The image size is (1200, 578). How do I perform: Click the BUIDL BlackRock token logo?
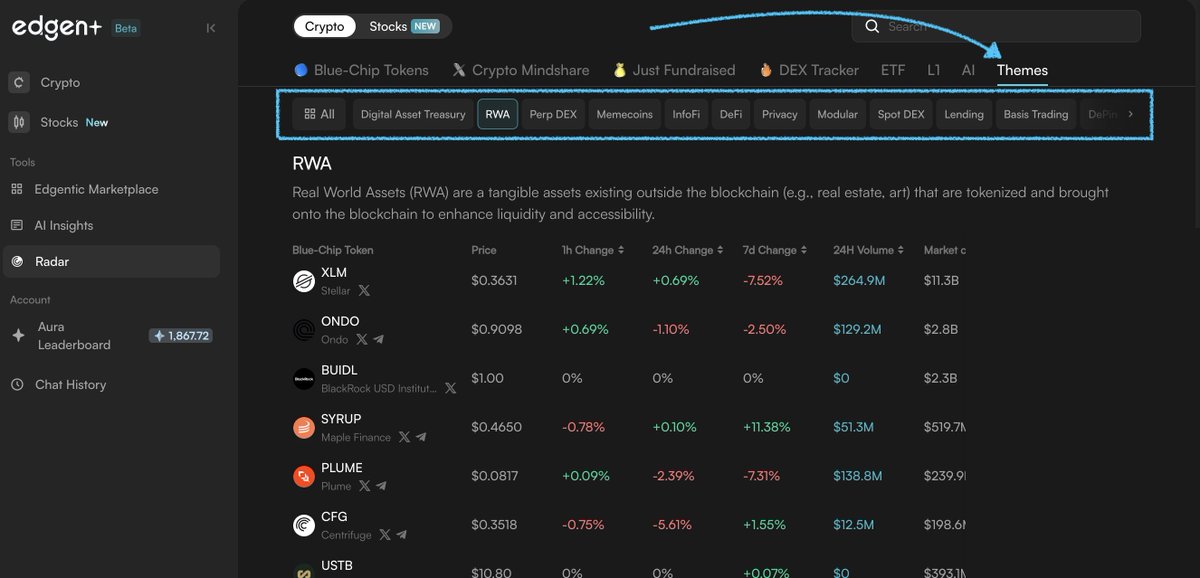pos(304,379)
